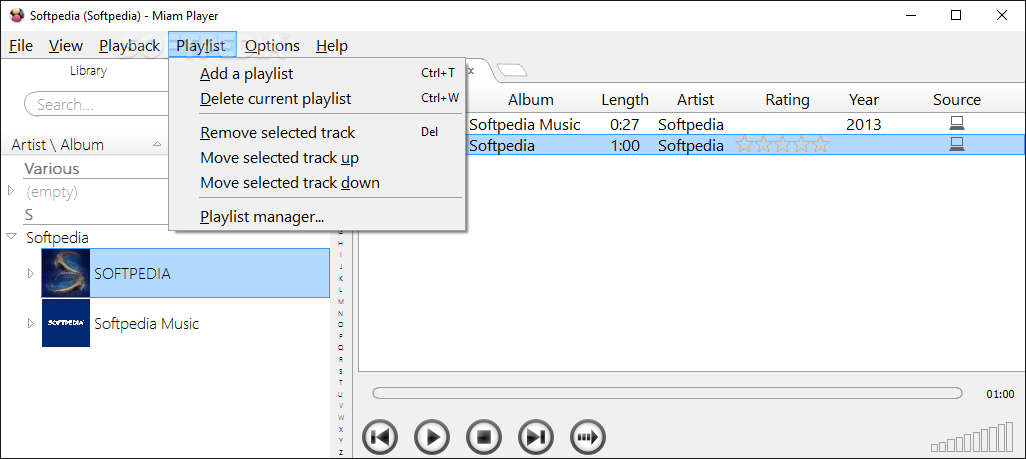
Task: Click the '1:00' length cell
Action: [625, 145]
